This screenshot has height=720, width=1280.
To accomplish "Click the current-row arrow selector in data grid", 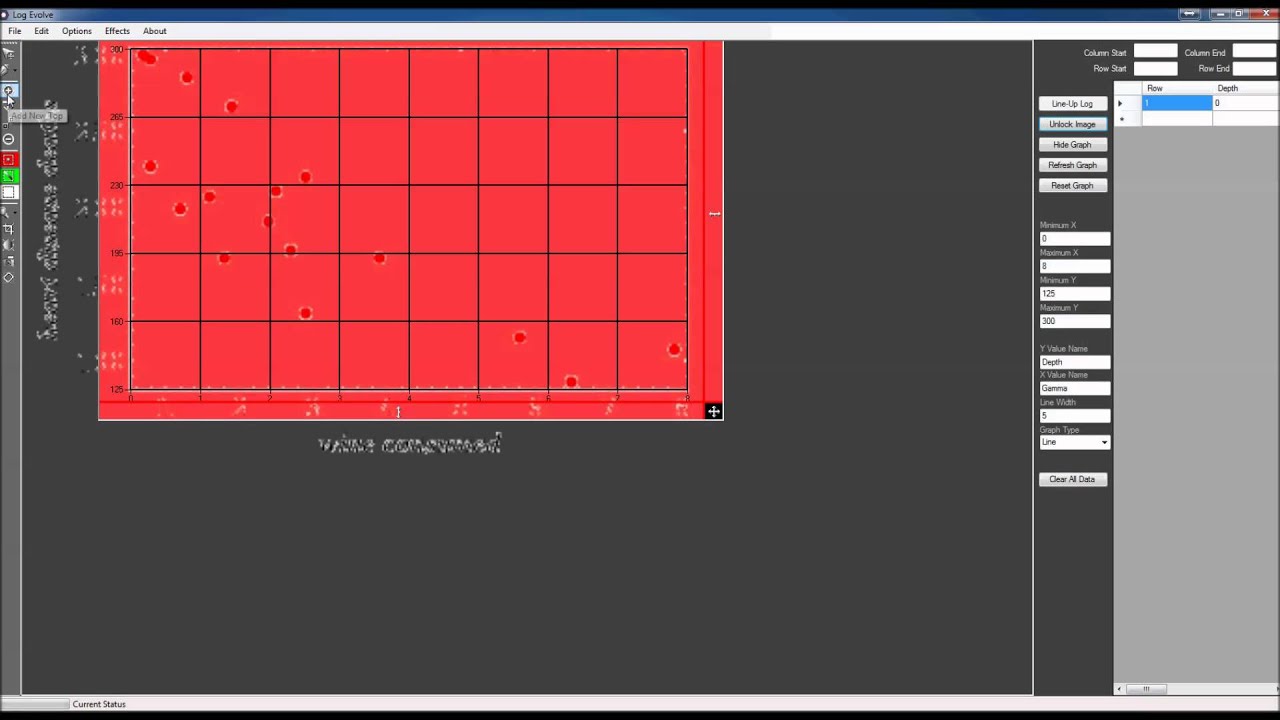I will click(x=1120, y=103).
